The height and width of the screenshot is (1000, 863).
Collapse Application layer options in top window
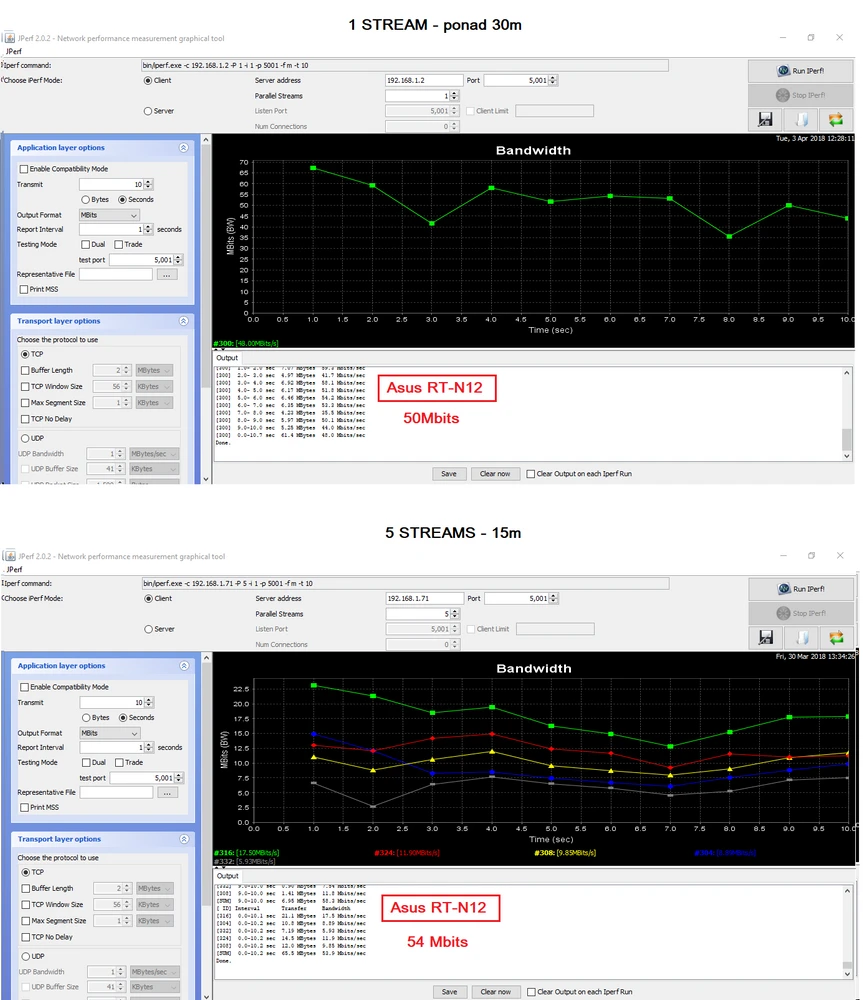(183, 147)
